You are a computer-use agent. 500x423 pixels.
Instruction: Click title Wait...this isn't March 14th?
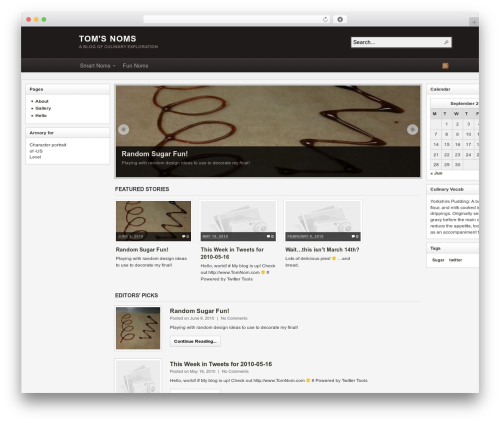point(322,249)
